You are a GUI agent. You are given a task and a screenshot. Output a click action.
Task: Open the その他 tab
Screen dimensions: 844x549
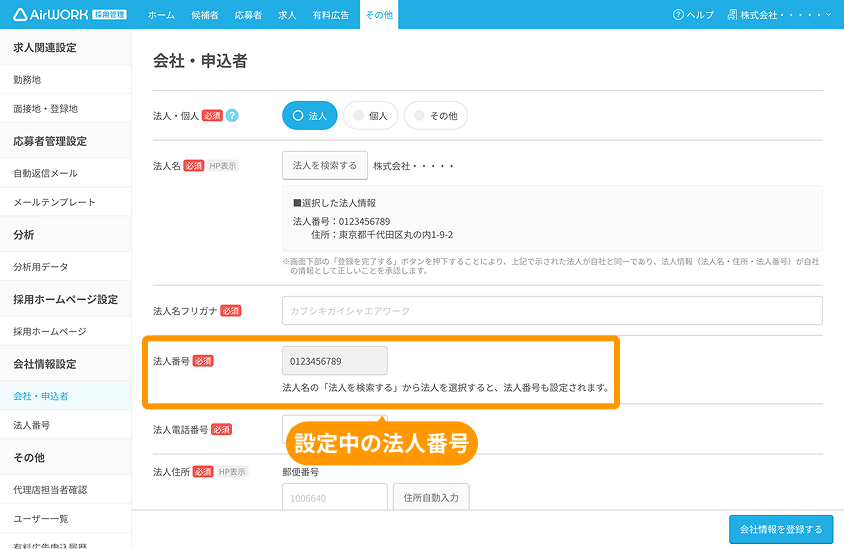tap(379, 15)
